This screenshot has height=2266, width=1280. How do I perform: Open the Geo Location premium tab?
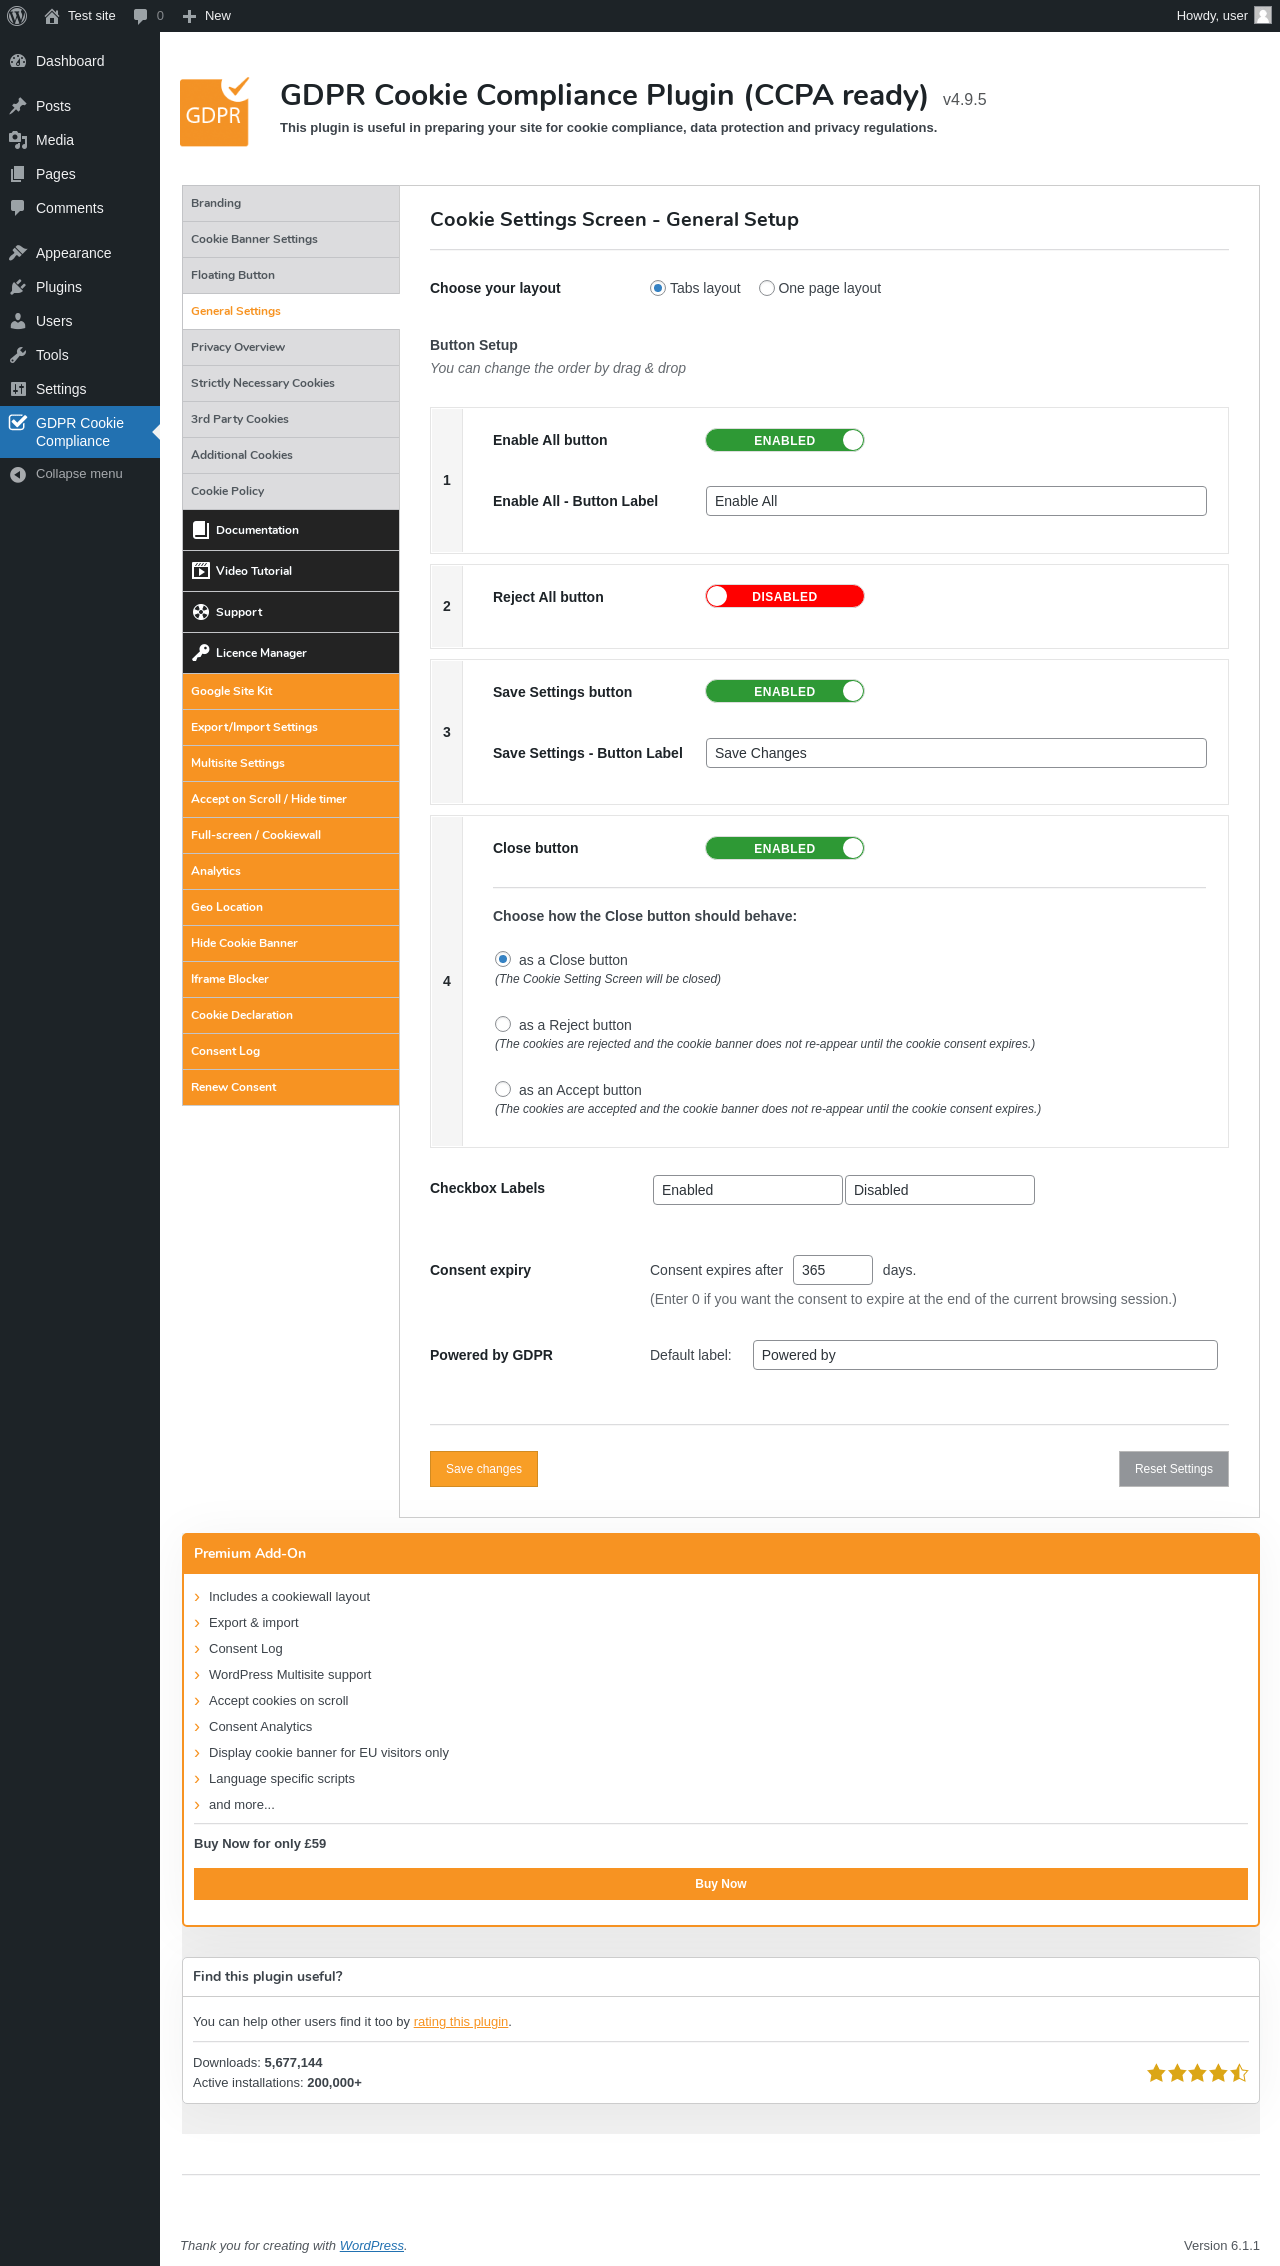[291, 907]
